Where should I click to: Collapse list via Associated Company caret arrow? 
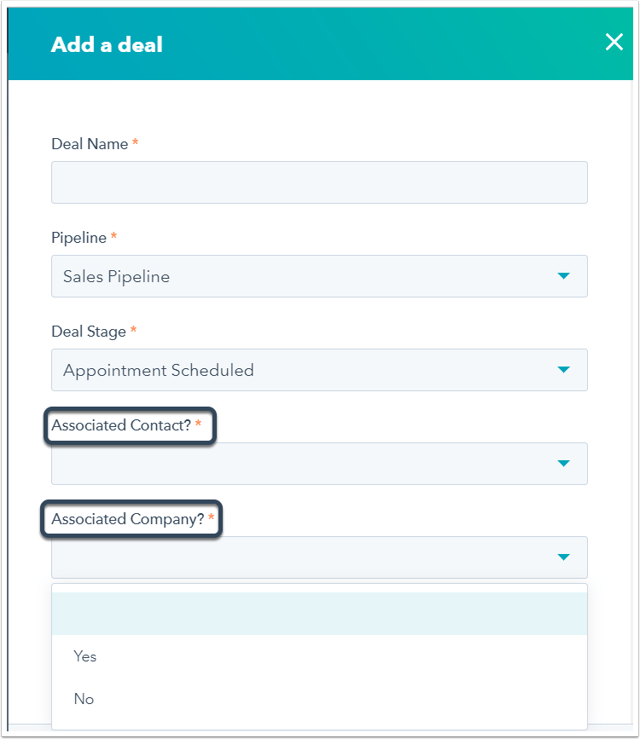click(x=564, y=557)
